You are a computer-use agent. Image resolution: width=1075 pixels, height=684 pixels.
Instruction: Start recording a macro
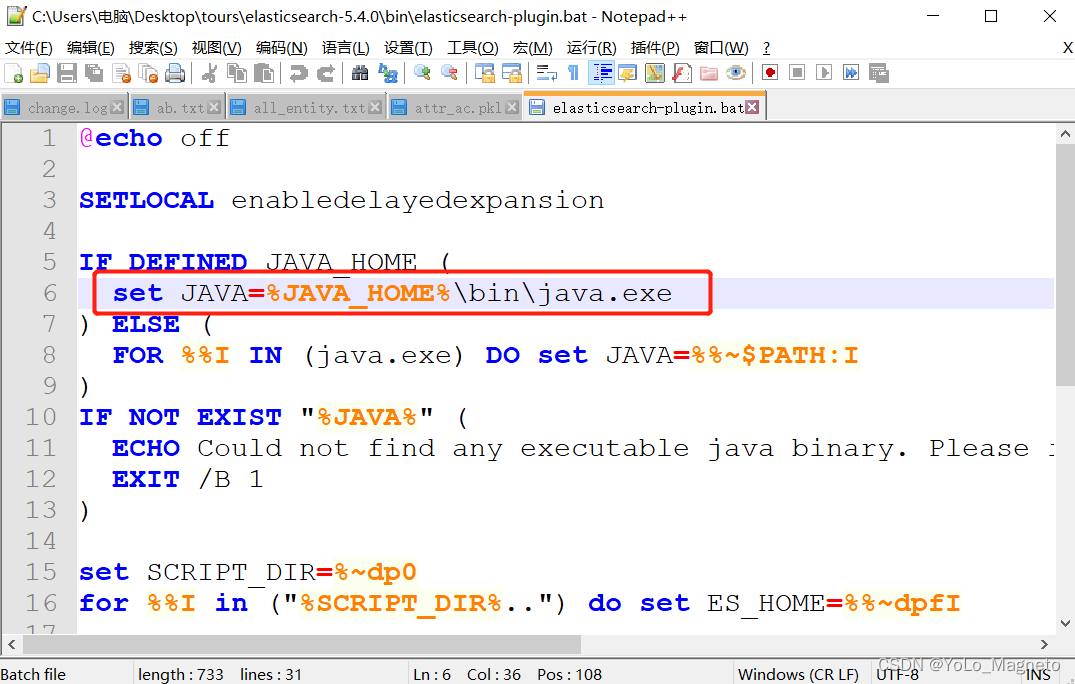(x=768, y=73)
